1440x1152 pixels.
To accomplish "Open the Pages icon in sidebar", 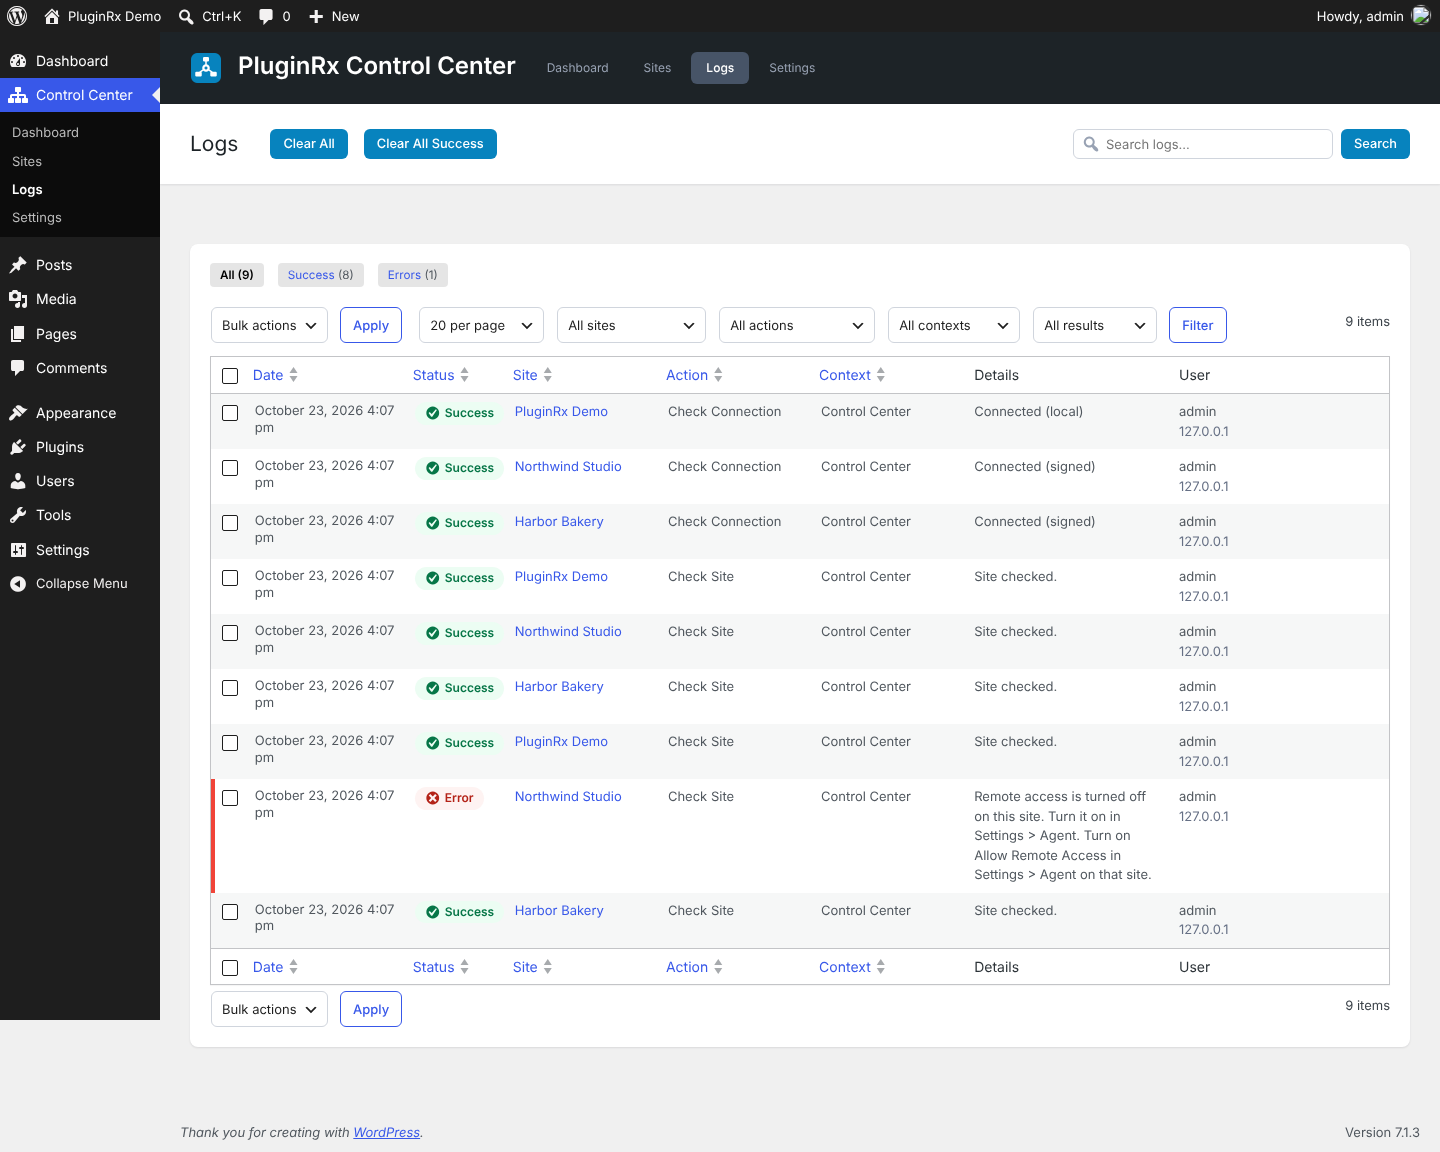I will (x=18, y=334).
